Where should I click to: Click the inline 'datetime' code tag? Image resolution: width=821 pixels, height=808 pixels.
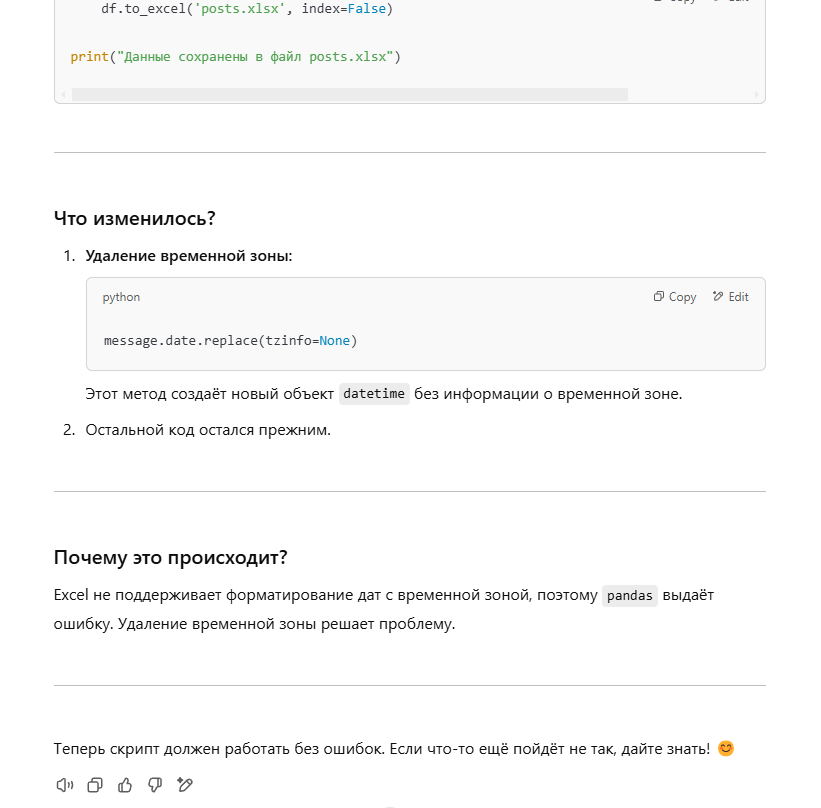pos(374,394)
